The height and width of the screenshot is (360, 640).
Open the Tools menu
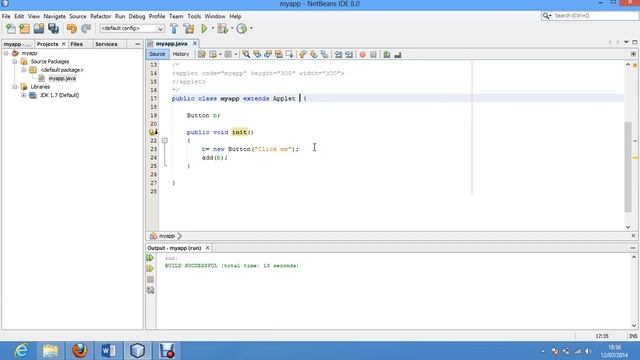194,16
